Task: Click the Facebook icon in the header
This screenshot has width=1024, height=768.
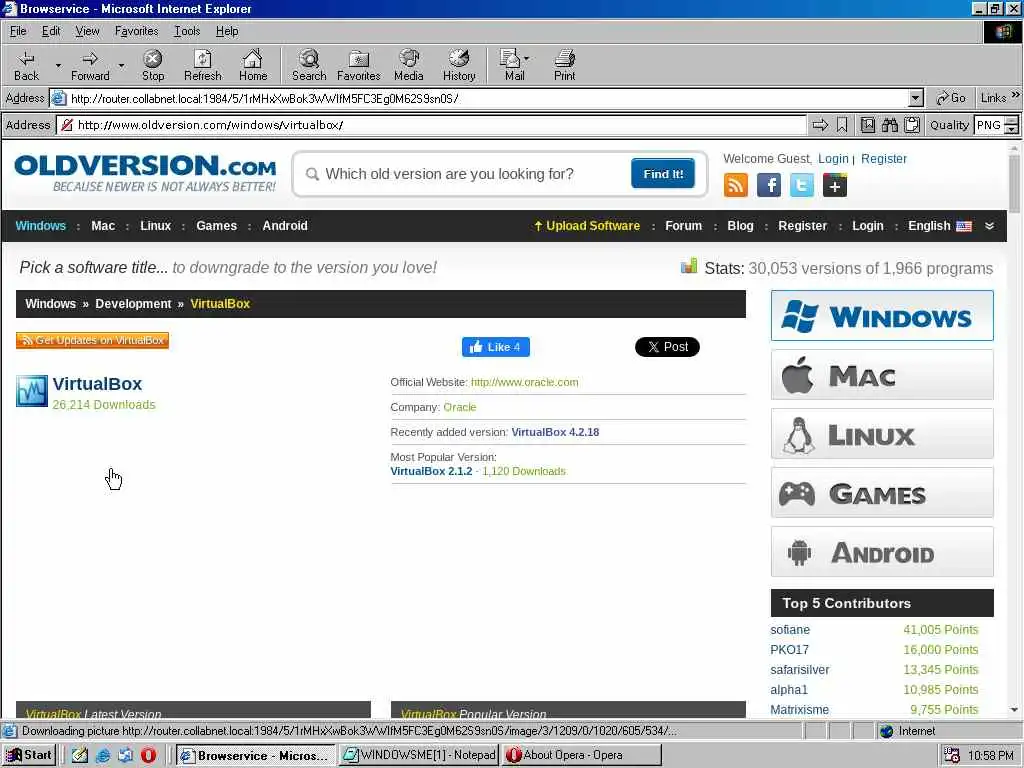Action: point(769,185)
